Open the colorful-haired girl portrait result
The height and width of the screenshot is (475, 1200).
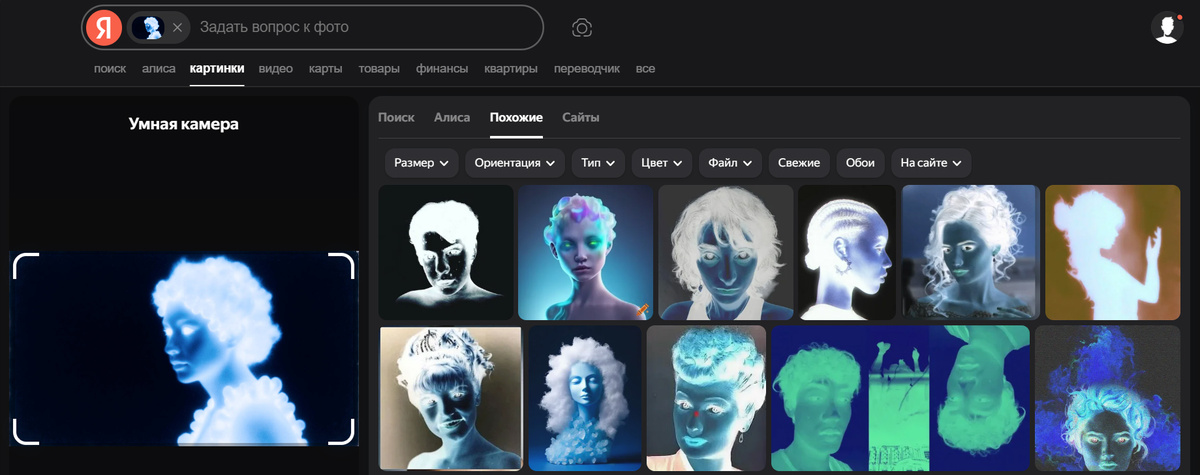tap(586, 252)
